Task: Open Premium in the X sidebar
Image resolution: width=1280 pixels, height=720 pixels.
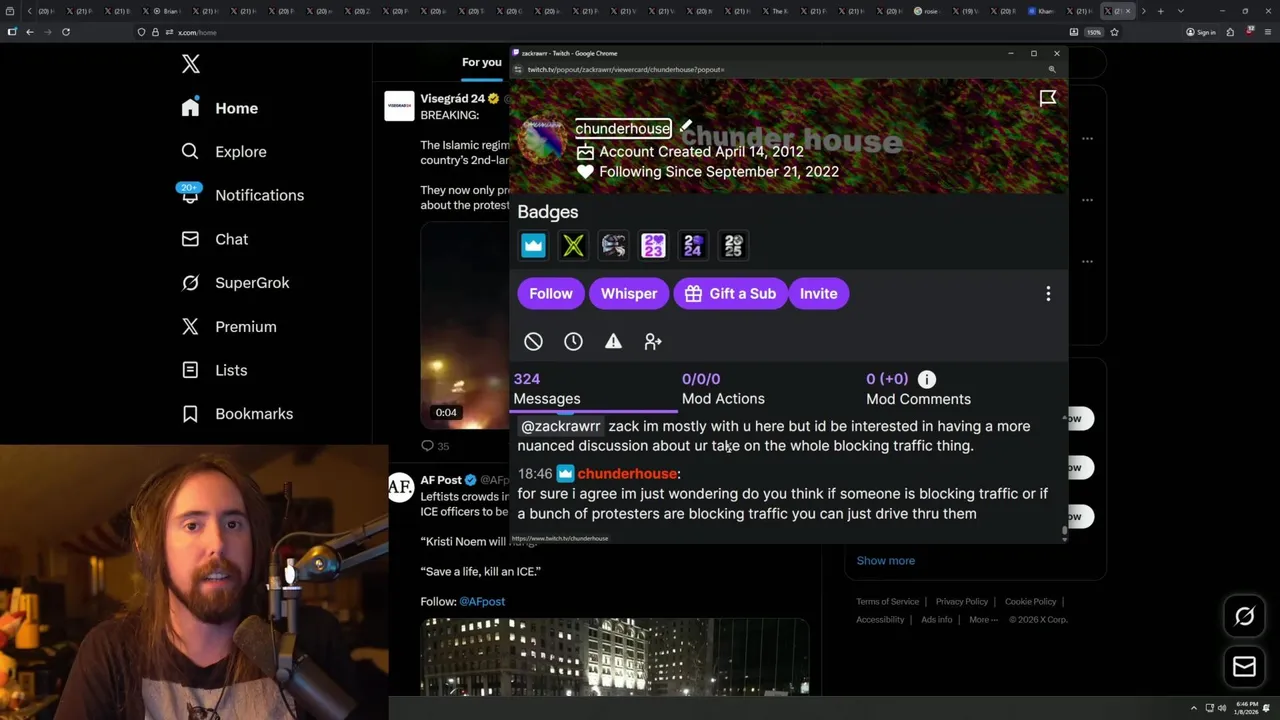Action: pyautogui.click(x=228, y=326)
